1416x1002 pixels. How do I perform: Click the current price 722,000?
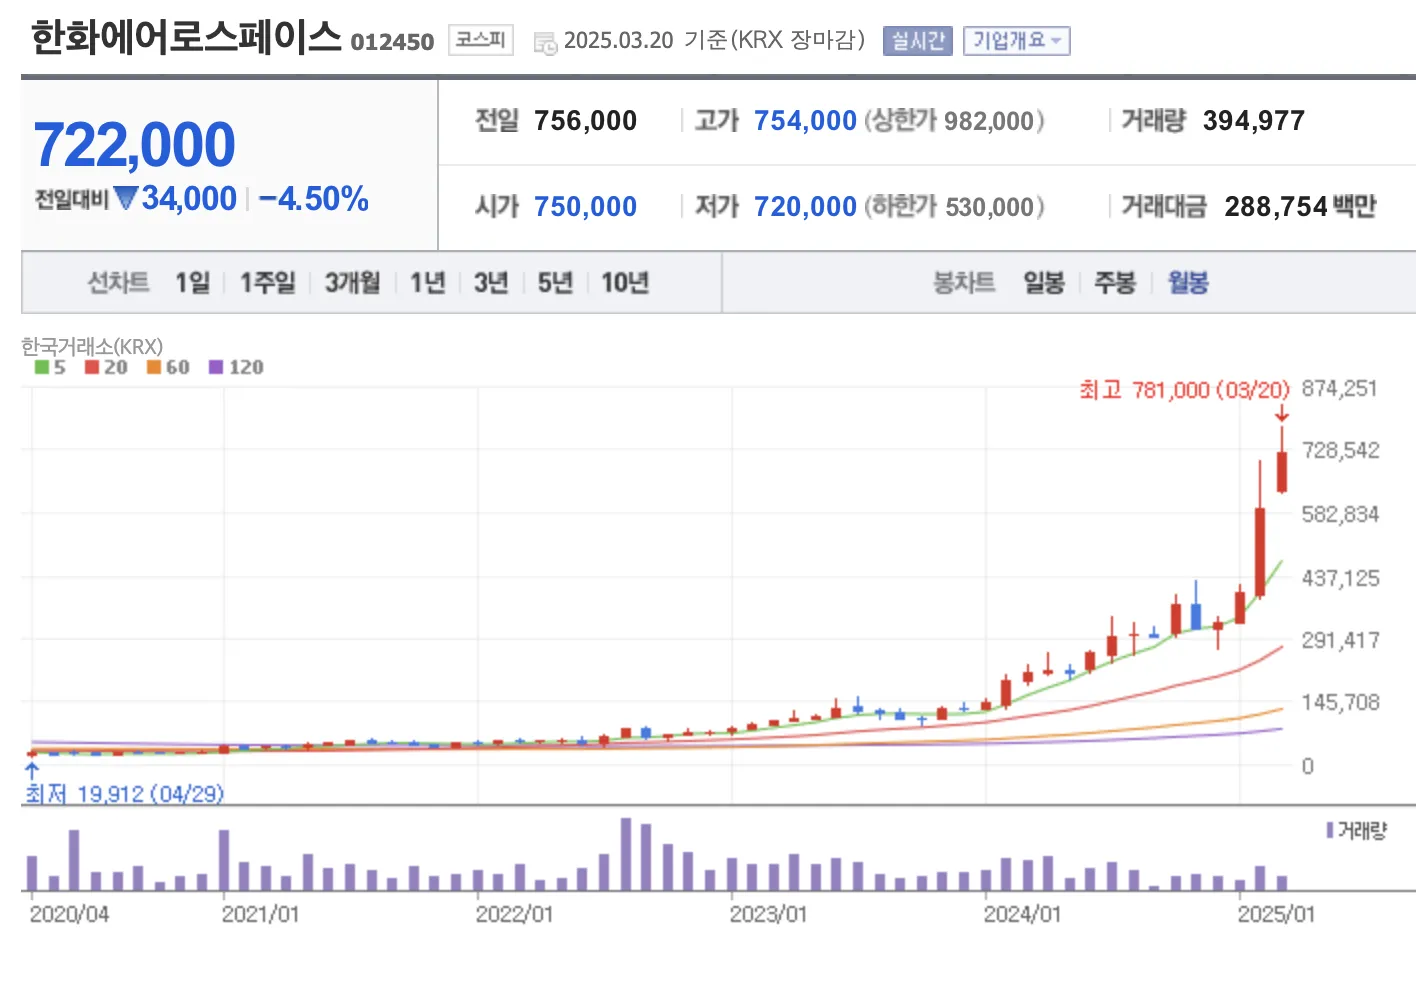[135, 144]
